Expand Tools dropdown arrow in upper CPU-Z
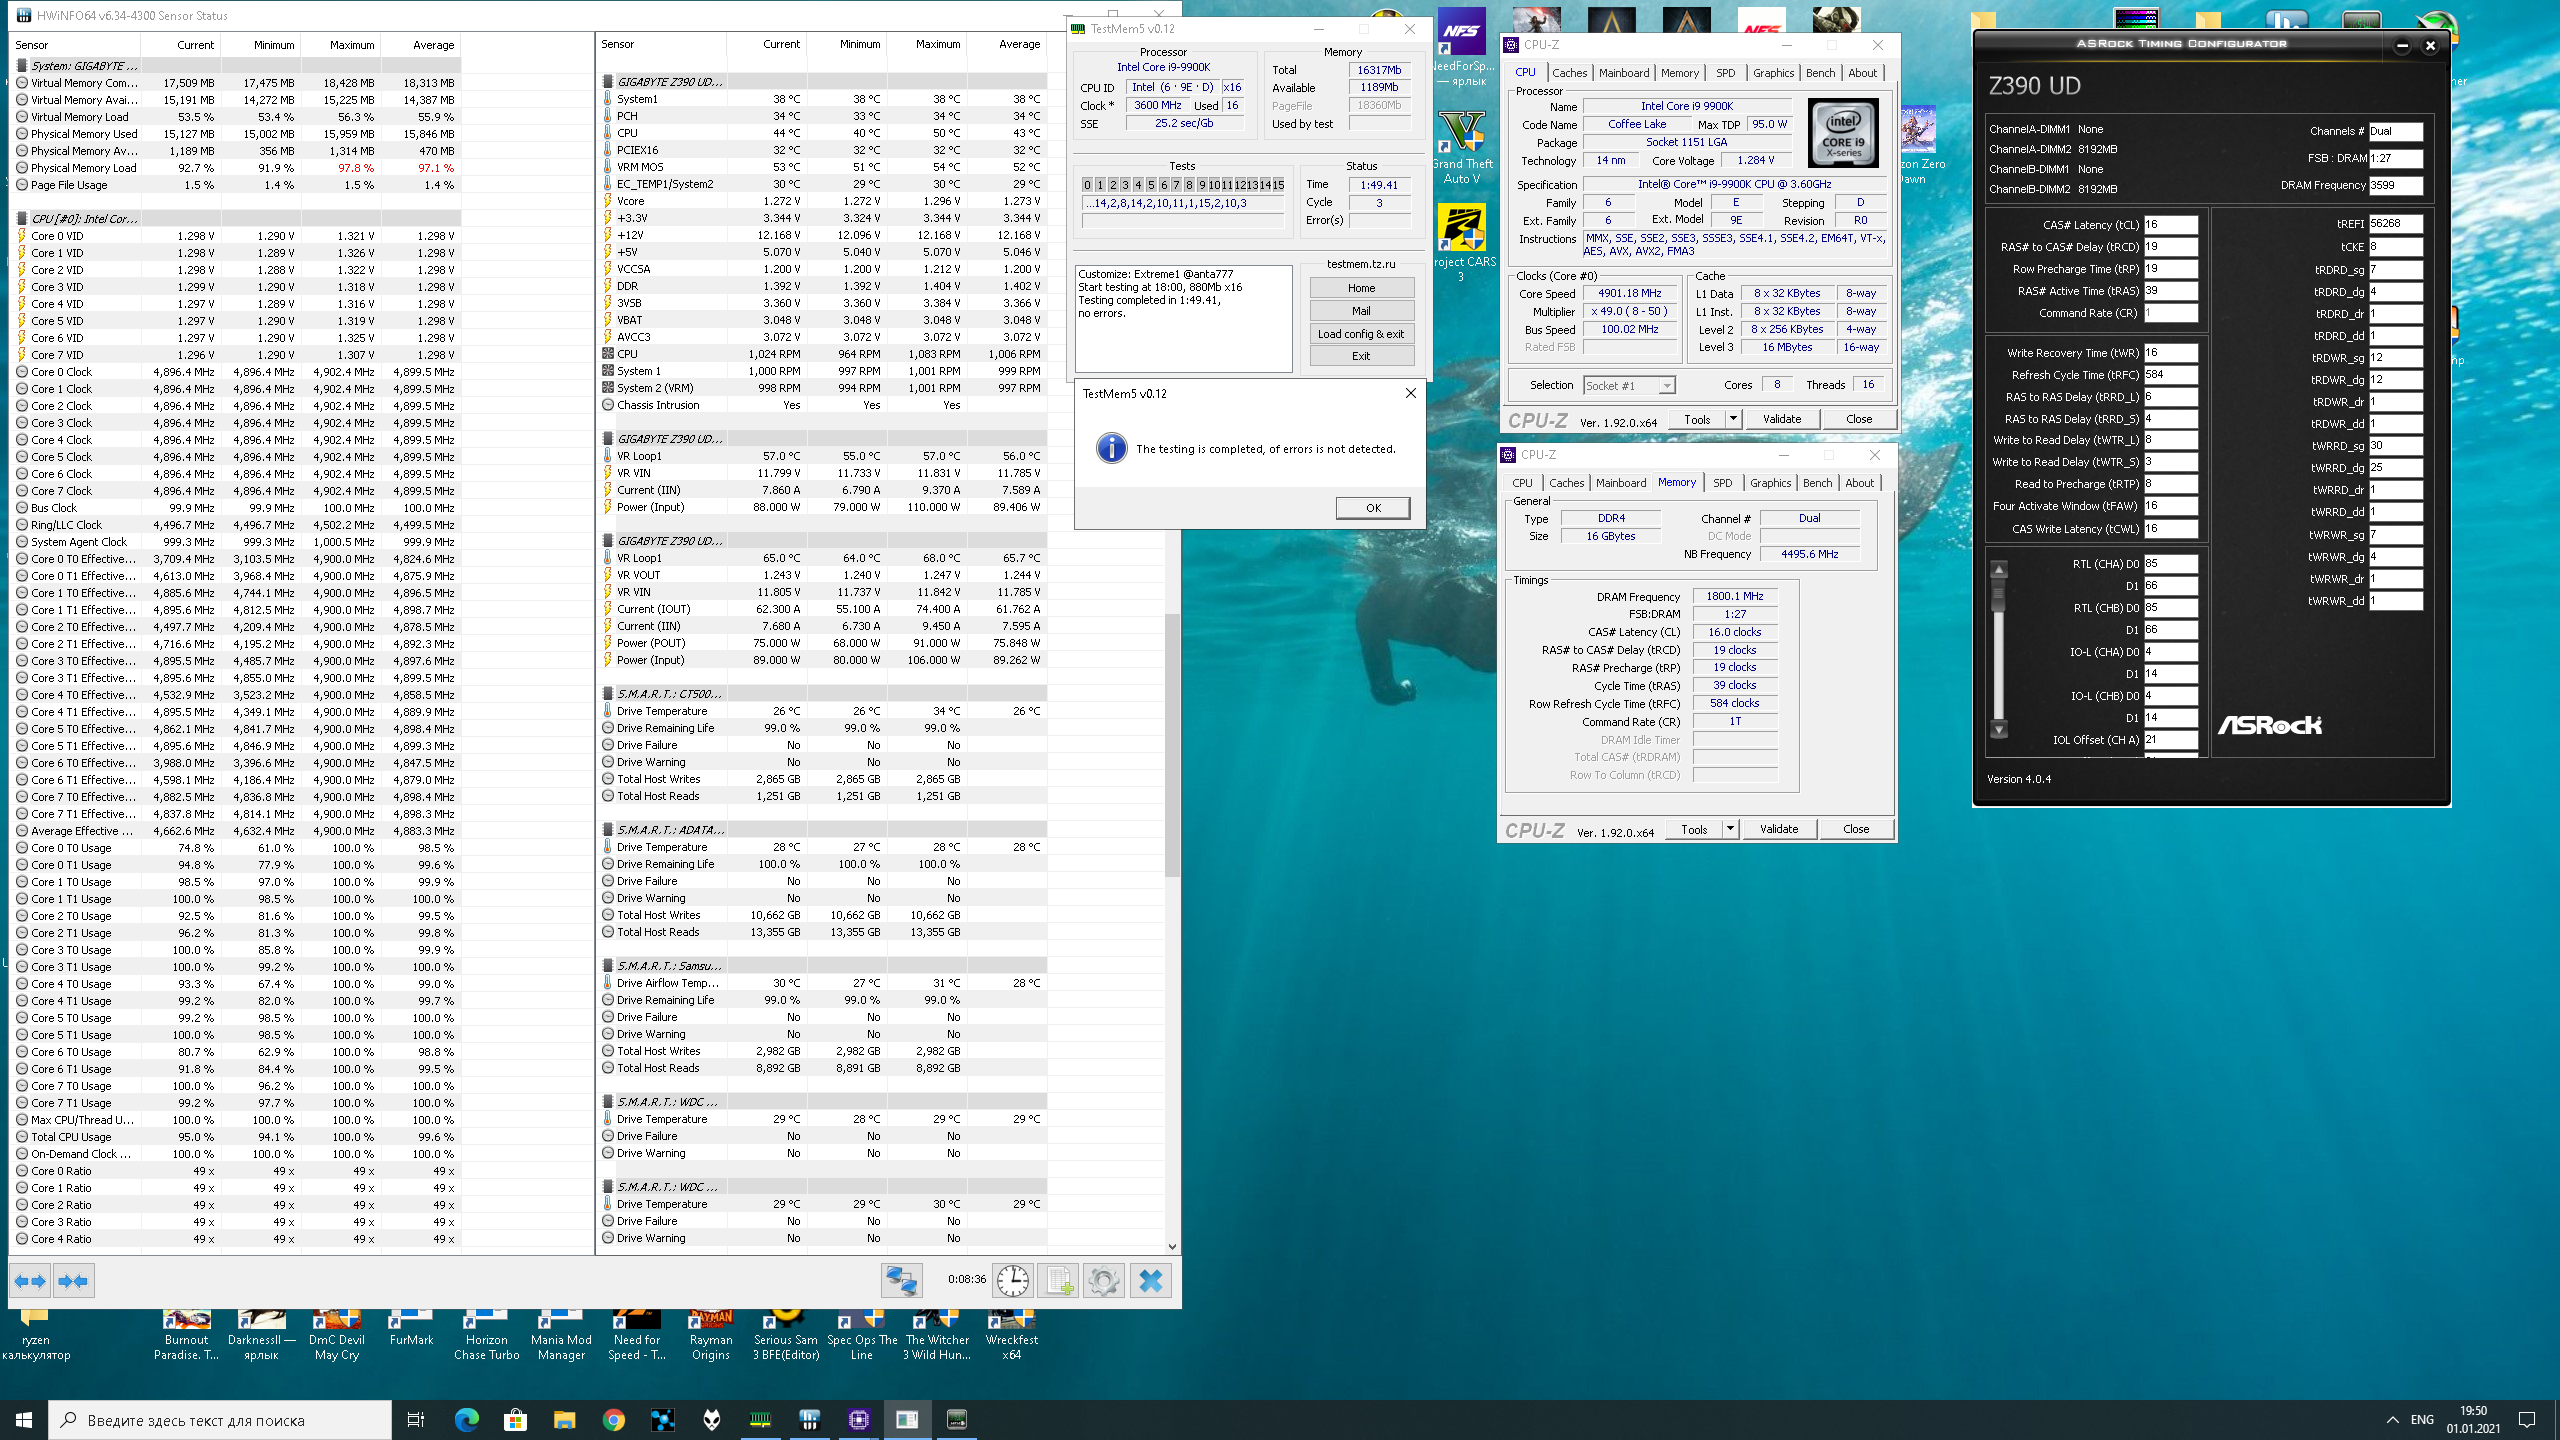This screenshot has height=1440, width=2560. point(1733,419)
